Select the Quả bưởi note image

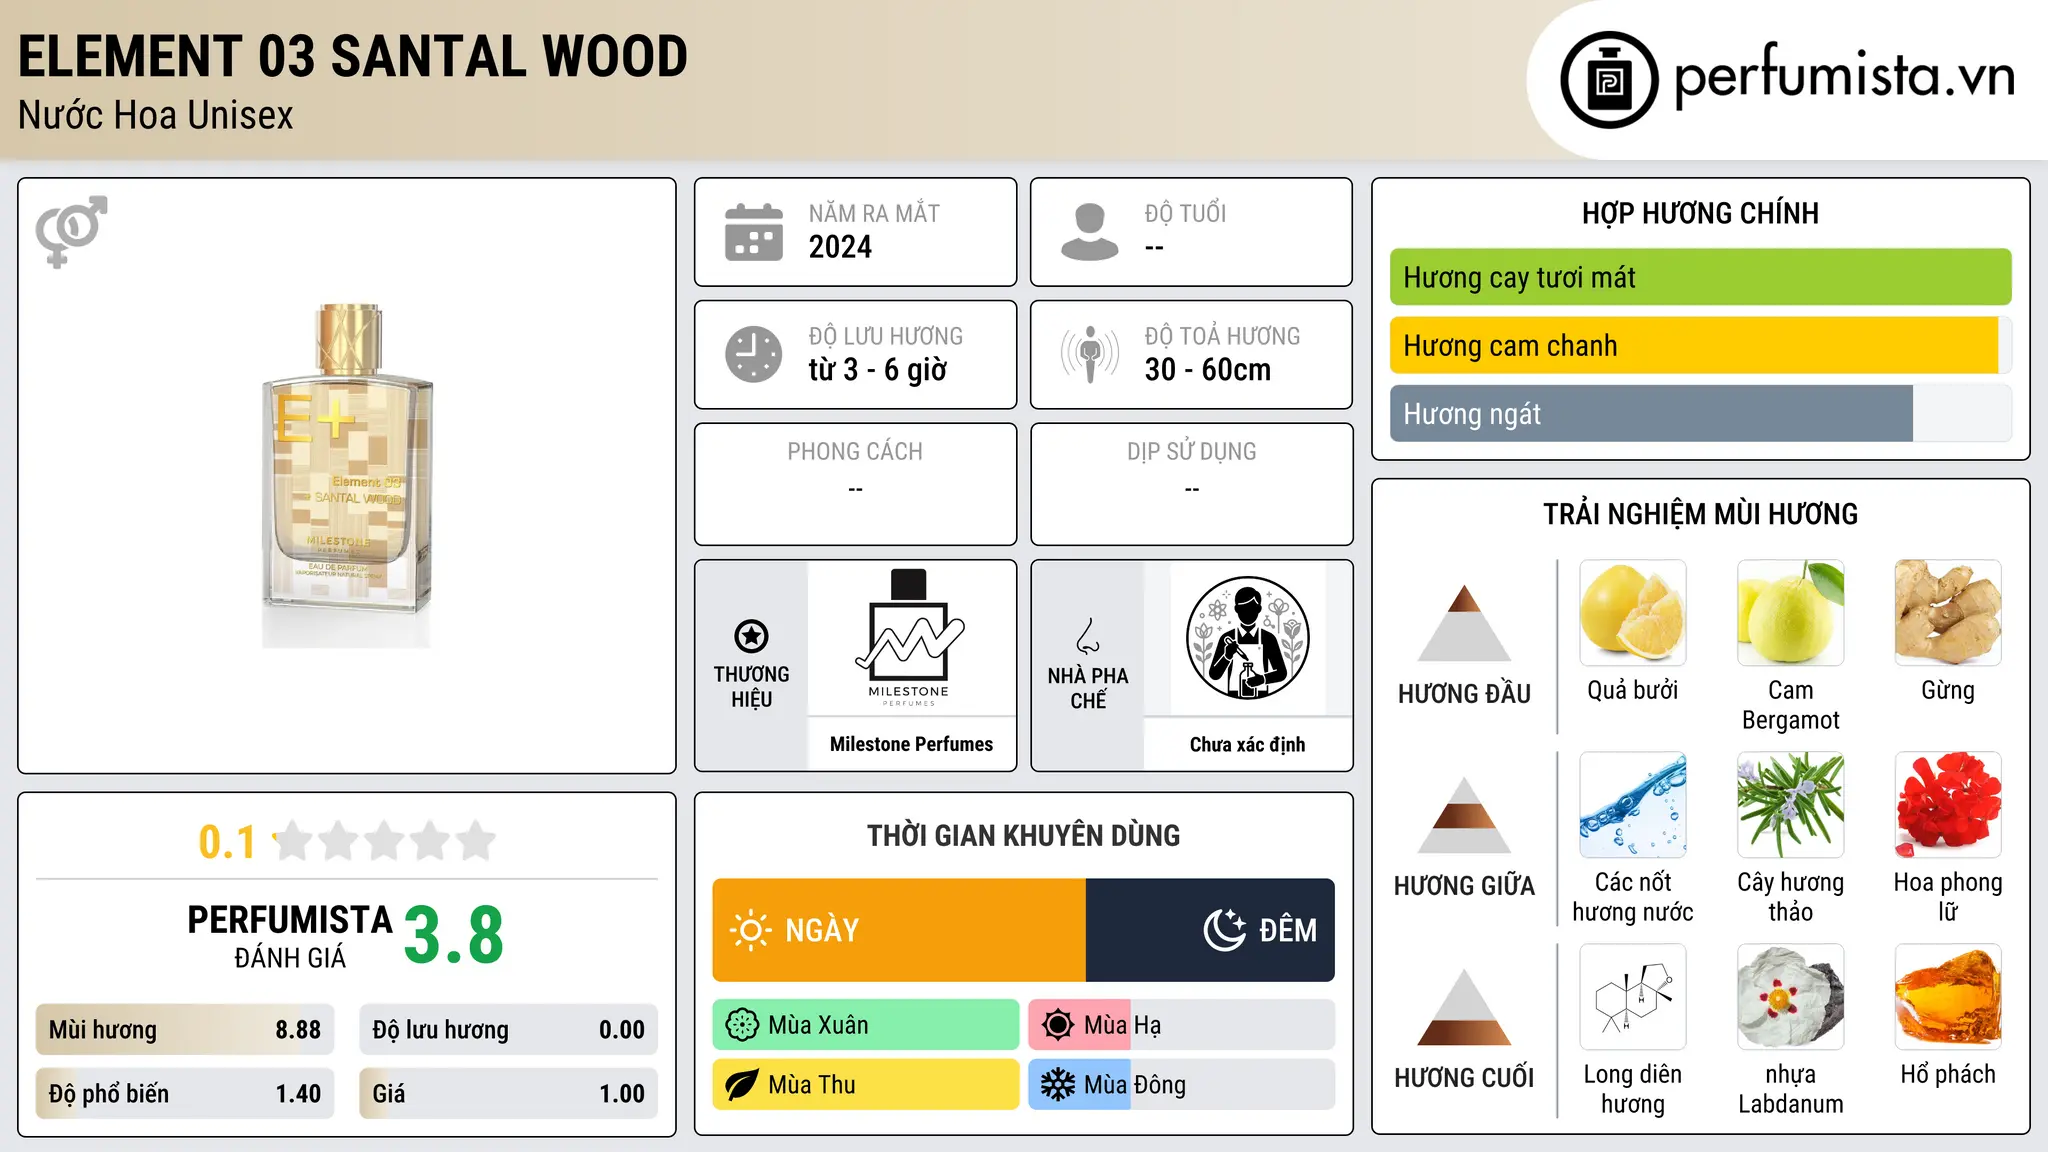pyautogui.click(x=1633, y=613)
